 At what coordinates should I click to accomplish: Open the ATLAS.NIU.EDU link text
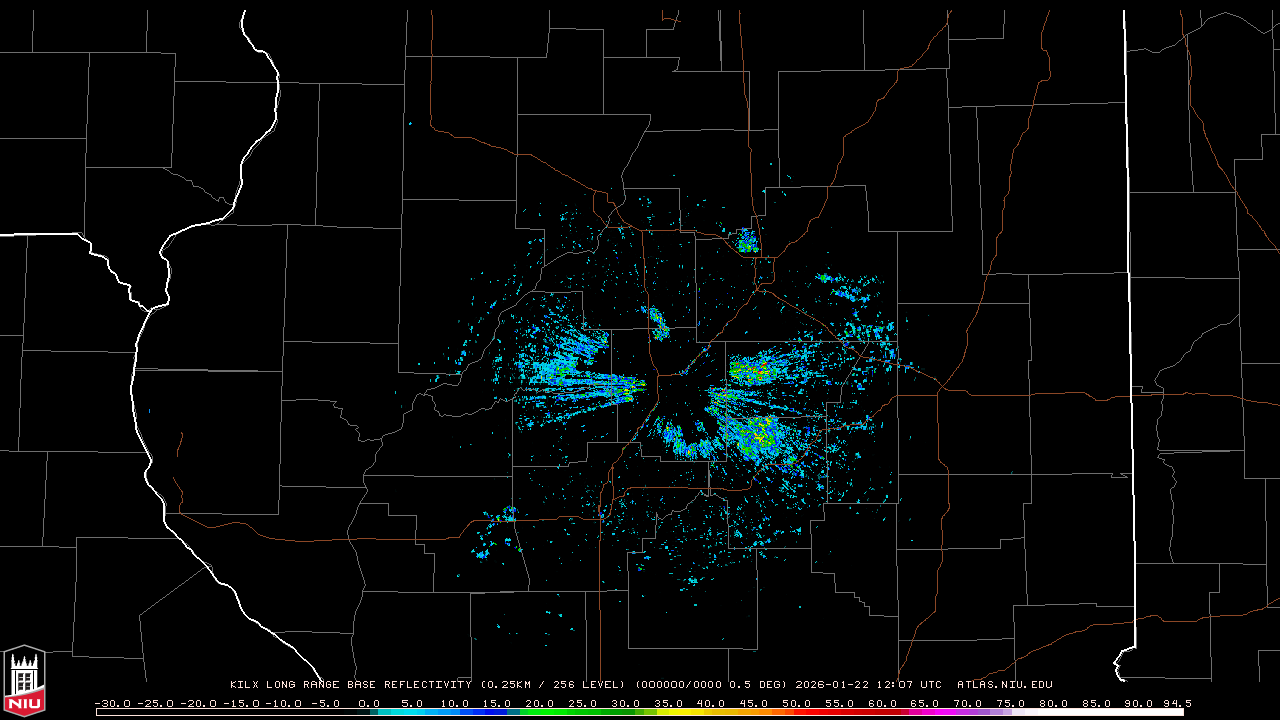point(1004,685)
